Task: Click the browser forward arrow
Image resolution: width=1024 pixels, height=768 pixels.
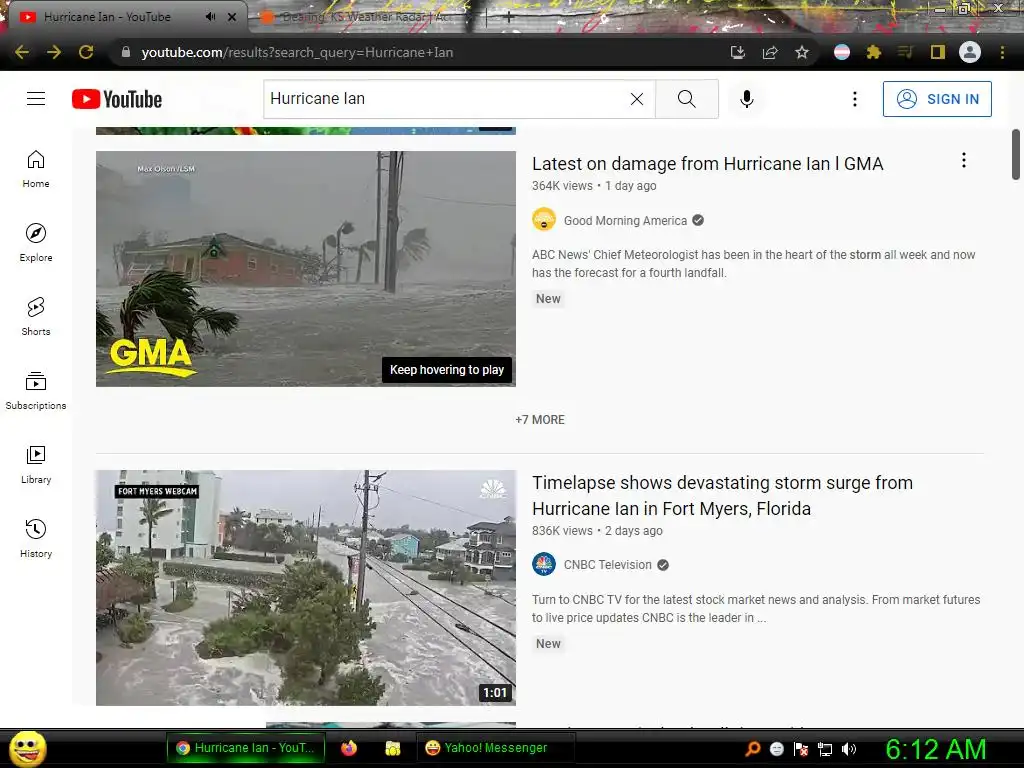Action: coord(54,52)
